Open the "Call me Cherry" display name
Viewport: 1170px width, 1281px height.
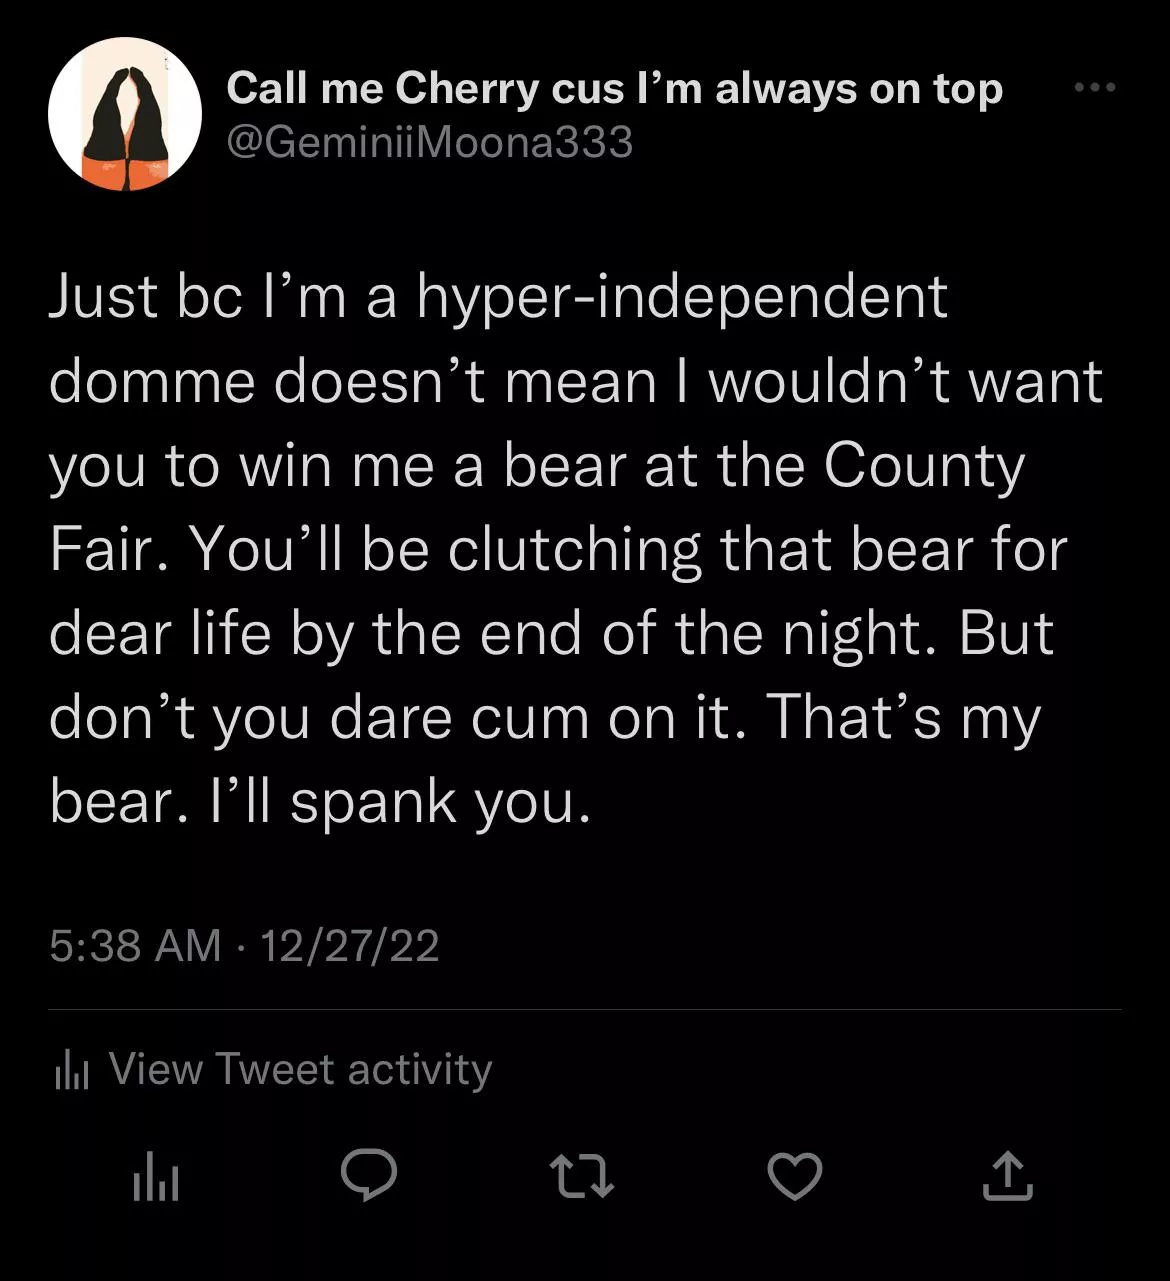coord(382,89)
